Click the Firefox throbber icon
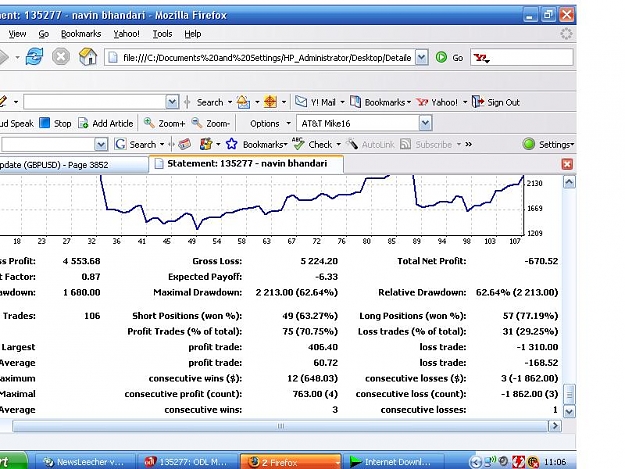This screenshot has height=469, width=625. pos(566,34)
